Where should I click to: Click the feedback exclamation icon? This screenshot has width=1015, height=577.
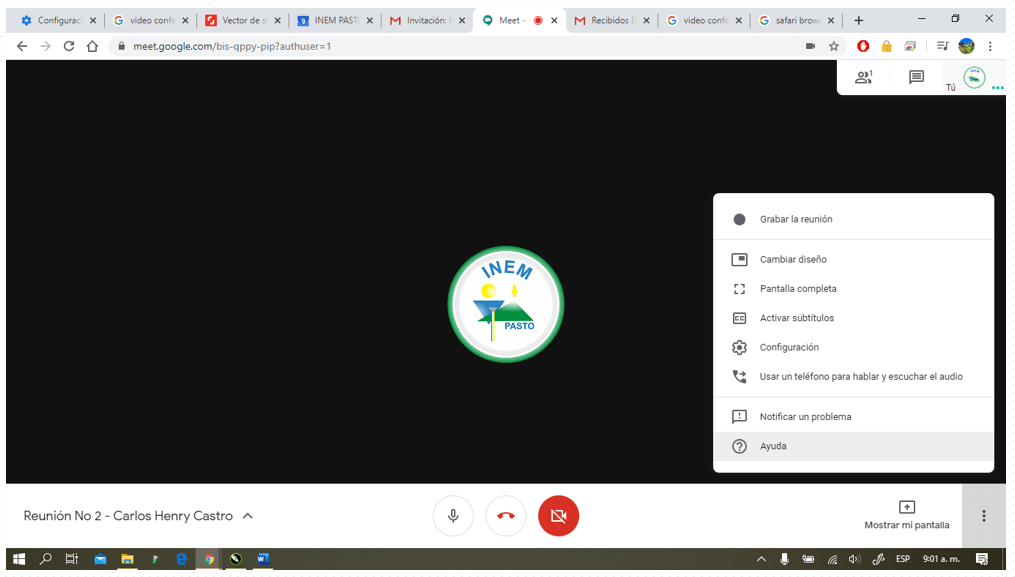click(739, 416)
